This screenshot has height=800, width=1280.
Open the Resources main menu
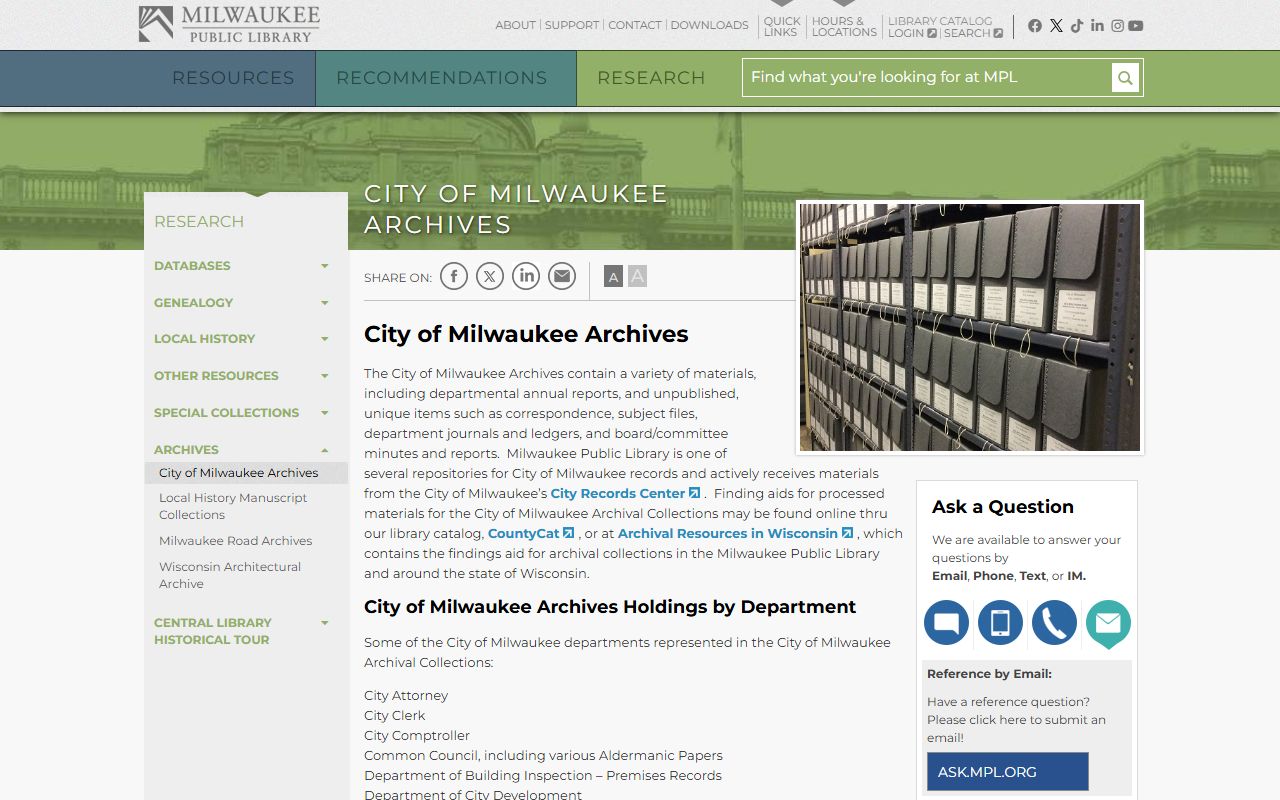coord(233,78)
